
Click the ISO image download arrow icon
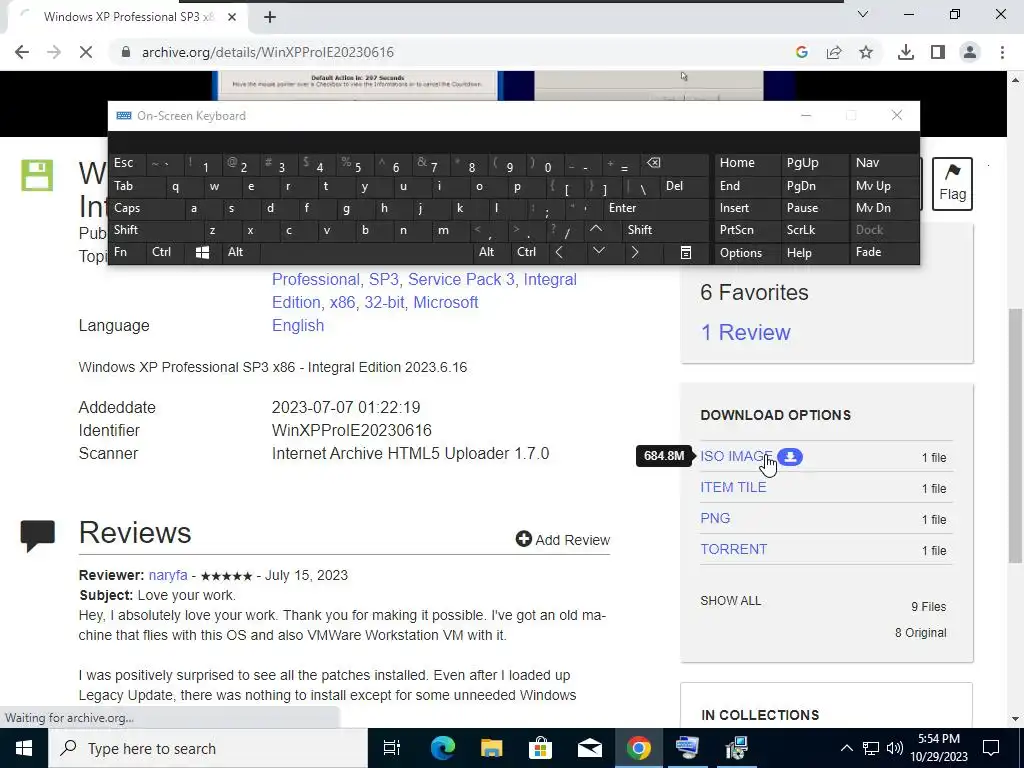790,456
